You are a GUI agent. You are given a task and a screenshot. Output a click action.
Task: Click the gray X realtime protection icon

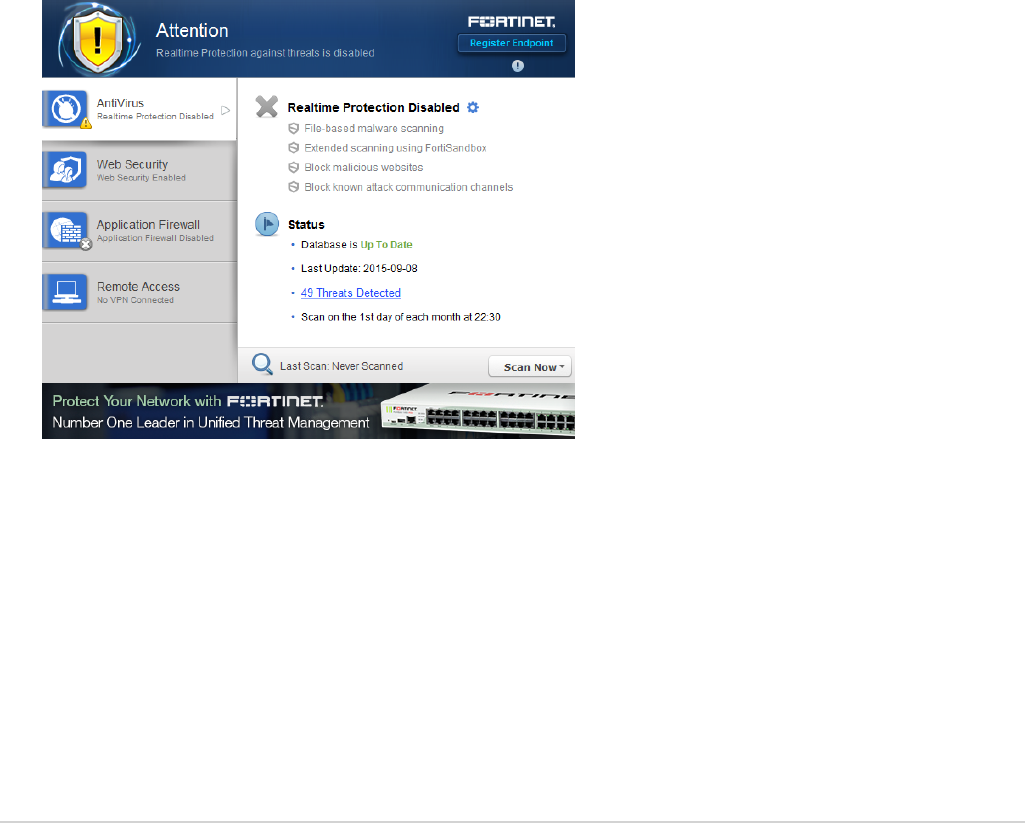pos(267,106)
